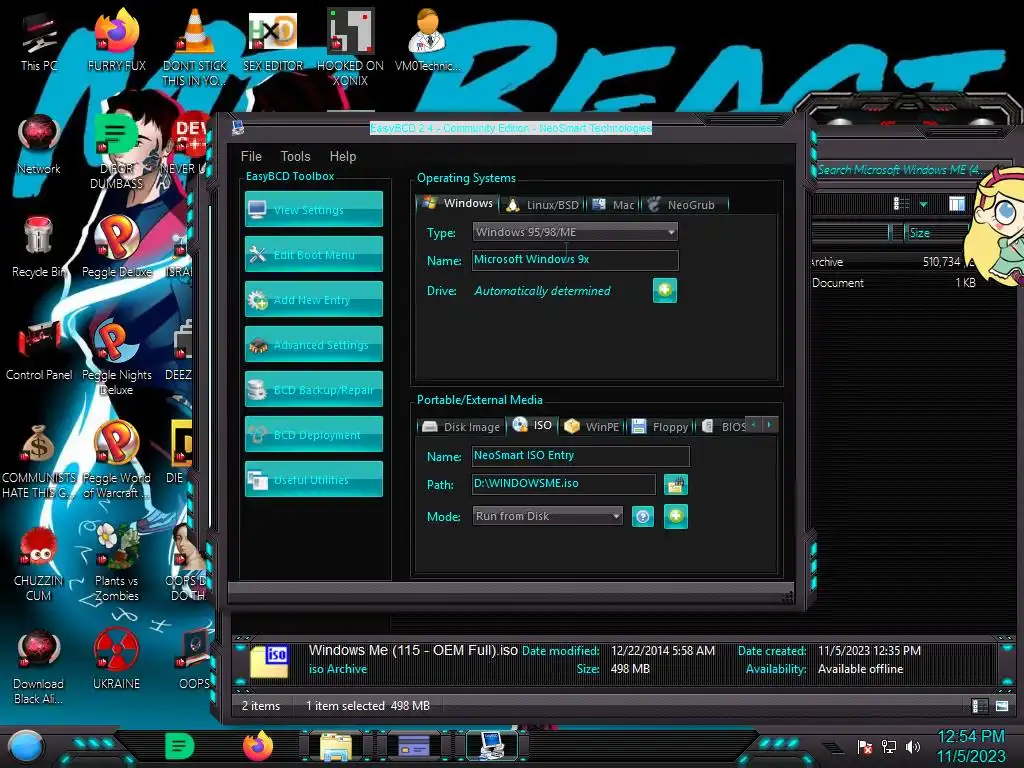1024x768 pixels.
Task: Go to Advanced Settings page
Action: 313,344
